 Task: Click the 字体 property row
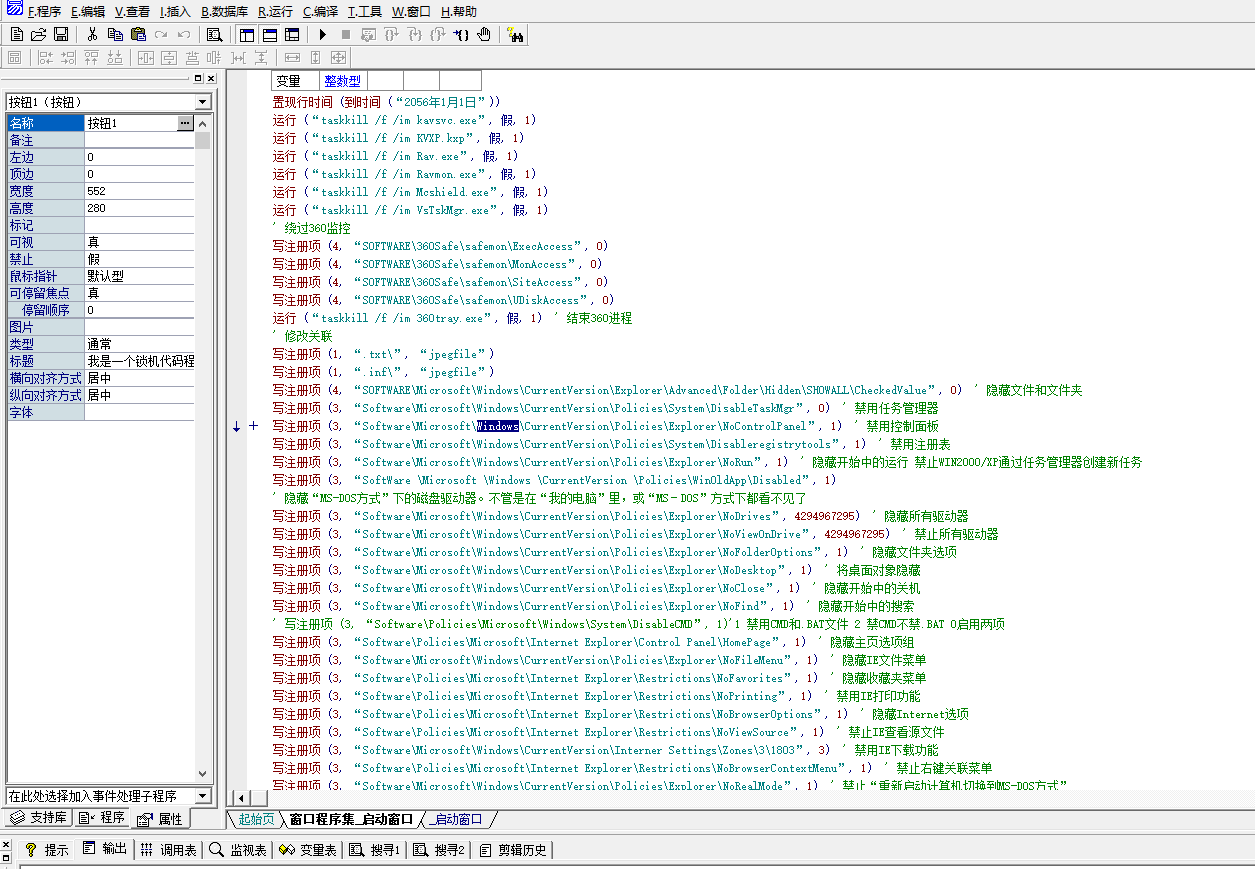(x=101, y=412)
